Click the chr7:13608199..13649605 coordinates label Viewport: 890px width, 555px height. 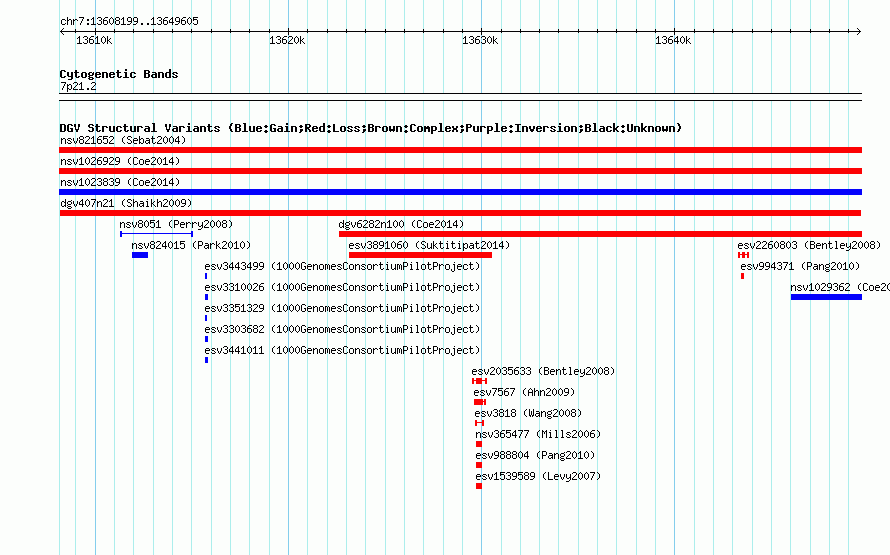click(x=129, y=22)
